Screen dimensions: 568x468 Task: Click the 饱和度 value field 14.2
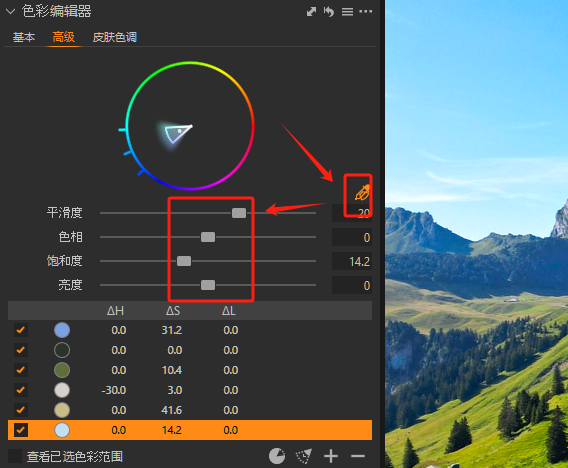tap(352, 261)
